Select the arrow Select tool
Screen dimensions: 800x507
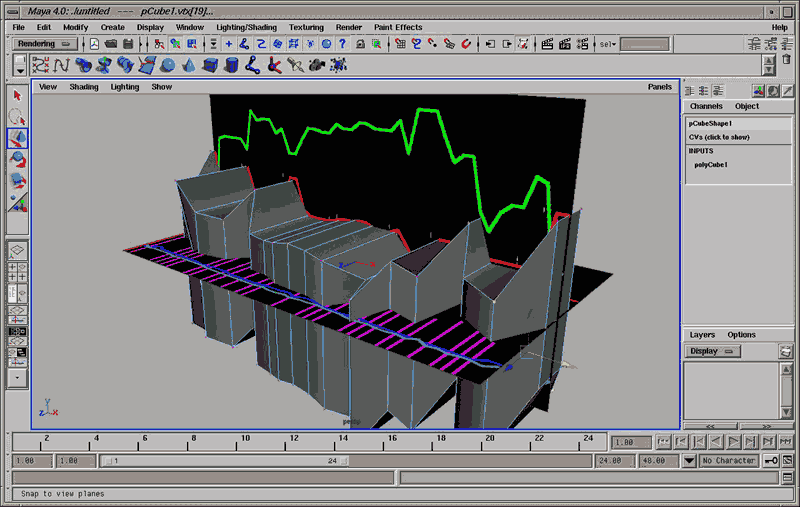click(17, 95)
